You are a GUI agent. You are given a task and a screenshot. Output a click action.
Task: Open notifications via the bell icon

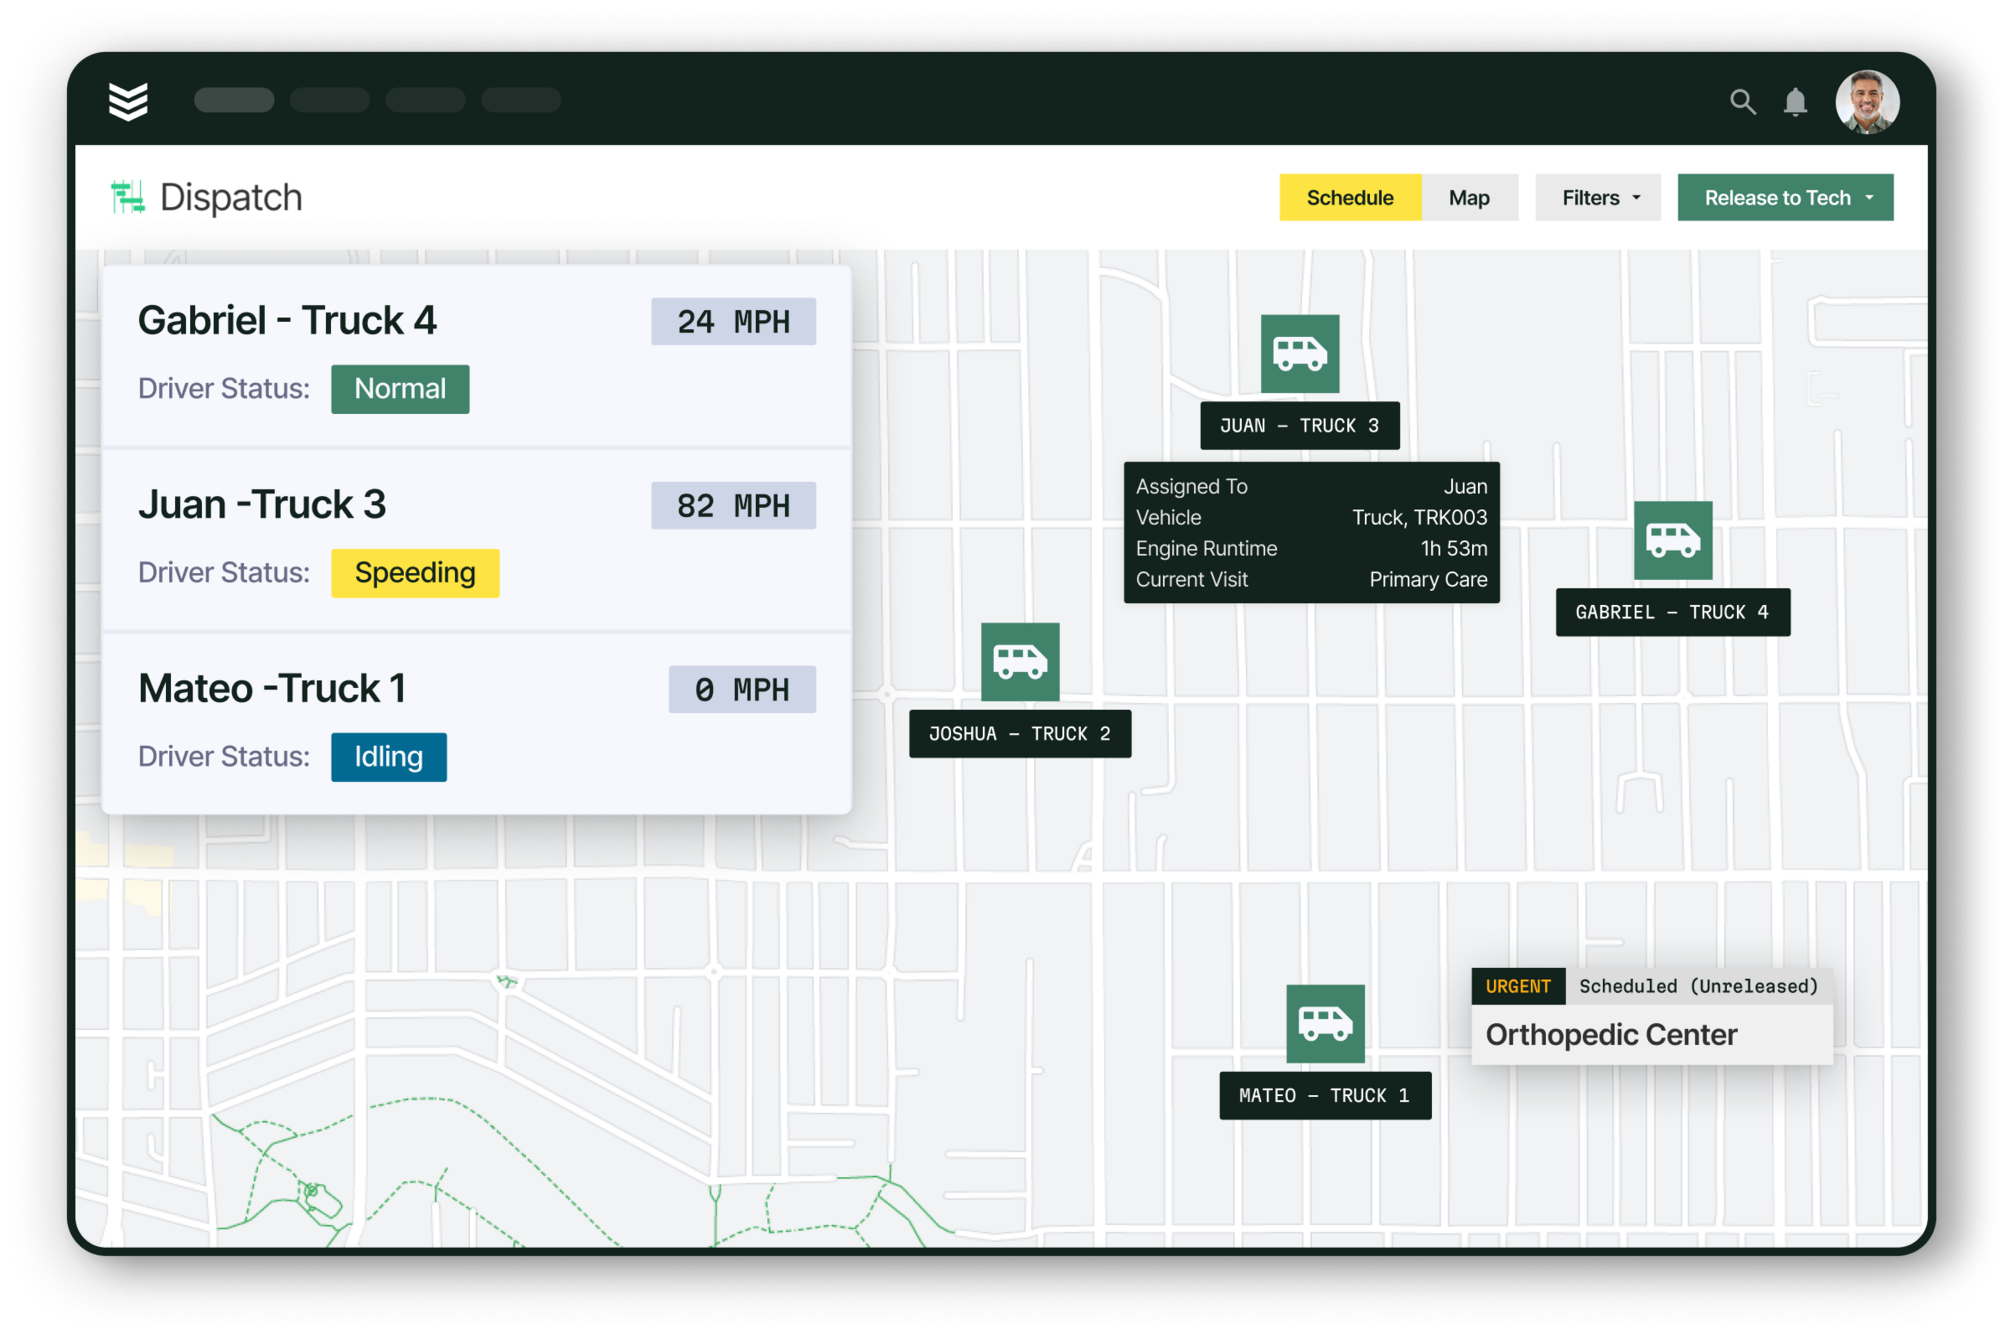click(x=1795, y=101)
